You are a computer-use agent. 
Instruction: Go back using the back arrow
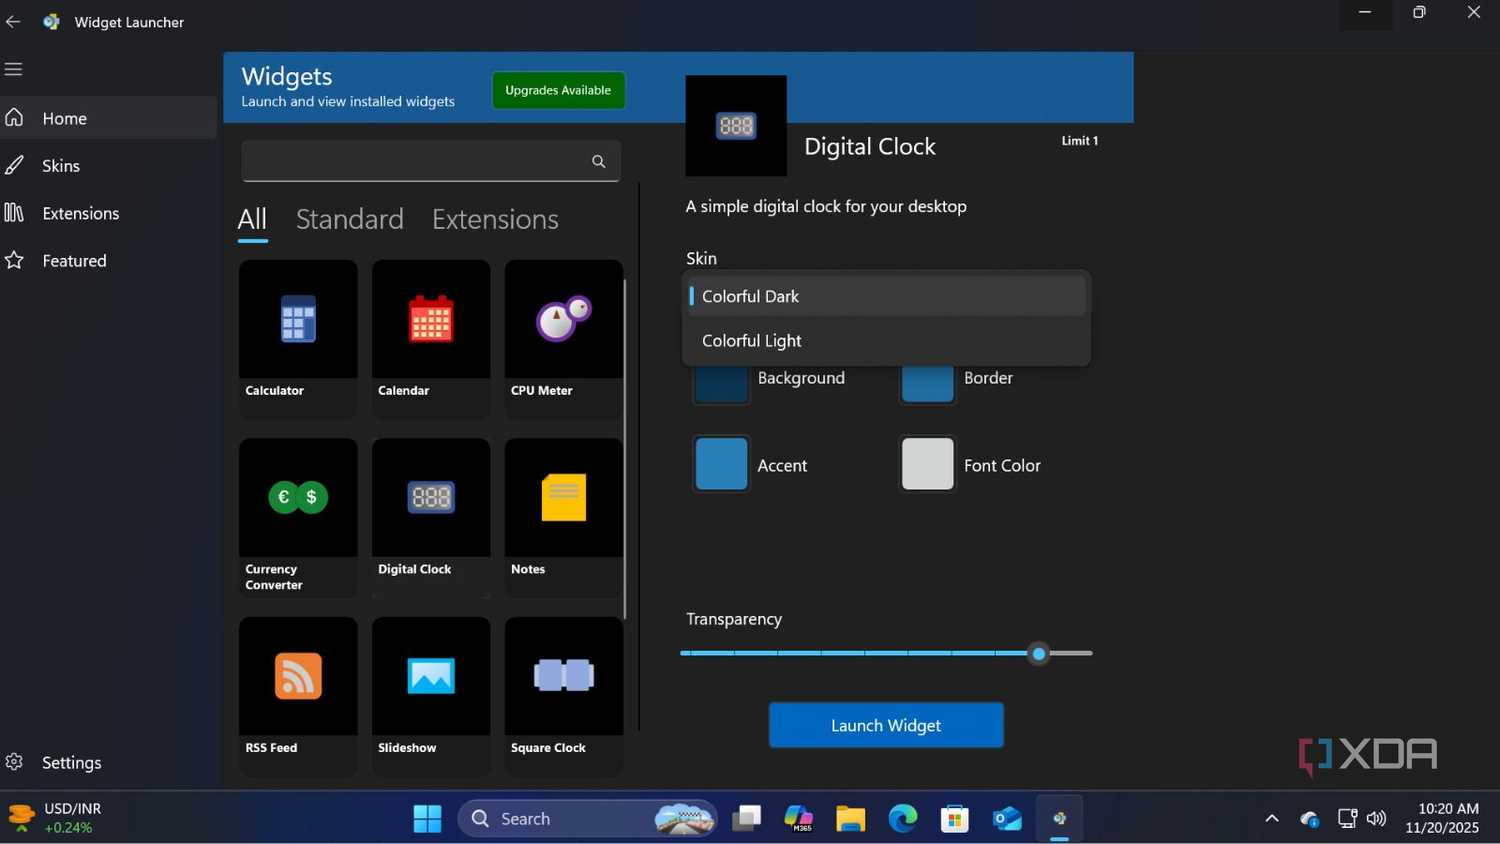click(13, 21)
